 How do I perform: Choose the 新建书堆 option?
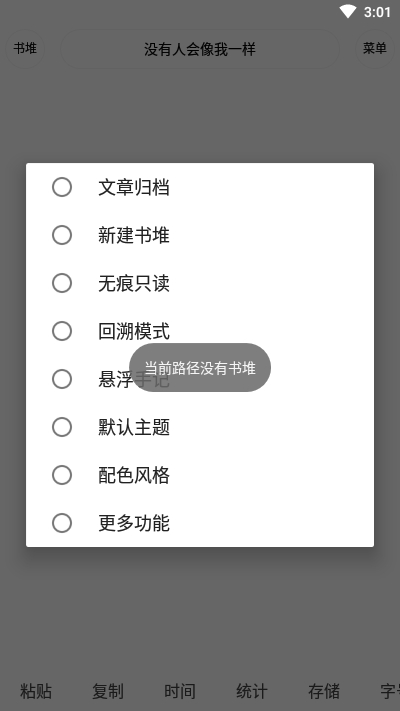tap(200, 235)
